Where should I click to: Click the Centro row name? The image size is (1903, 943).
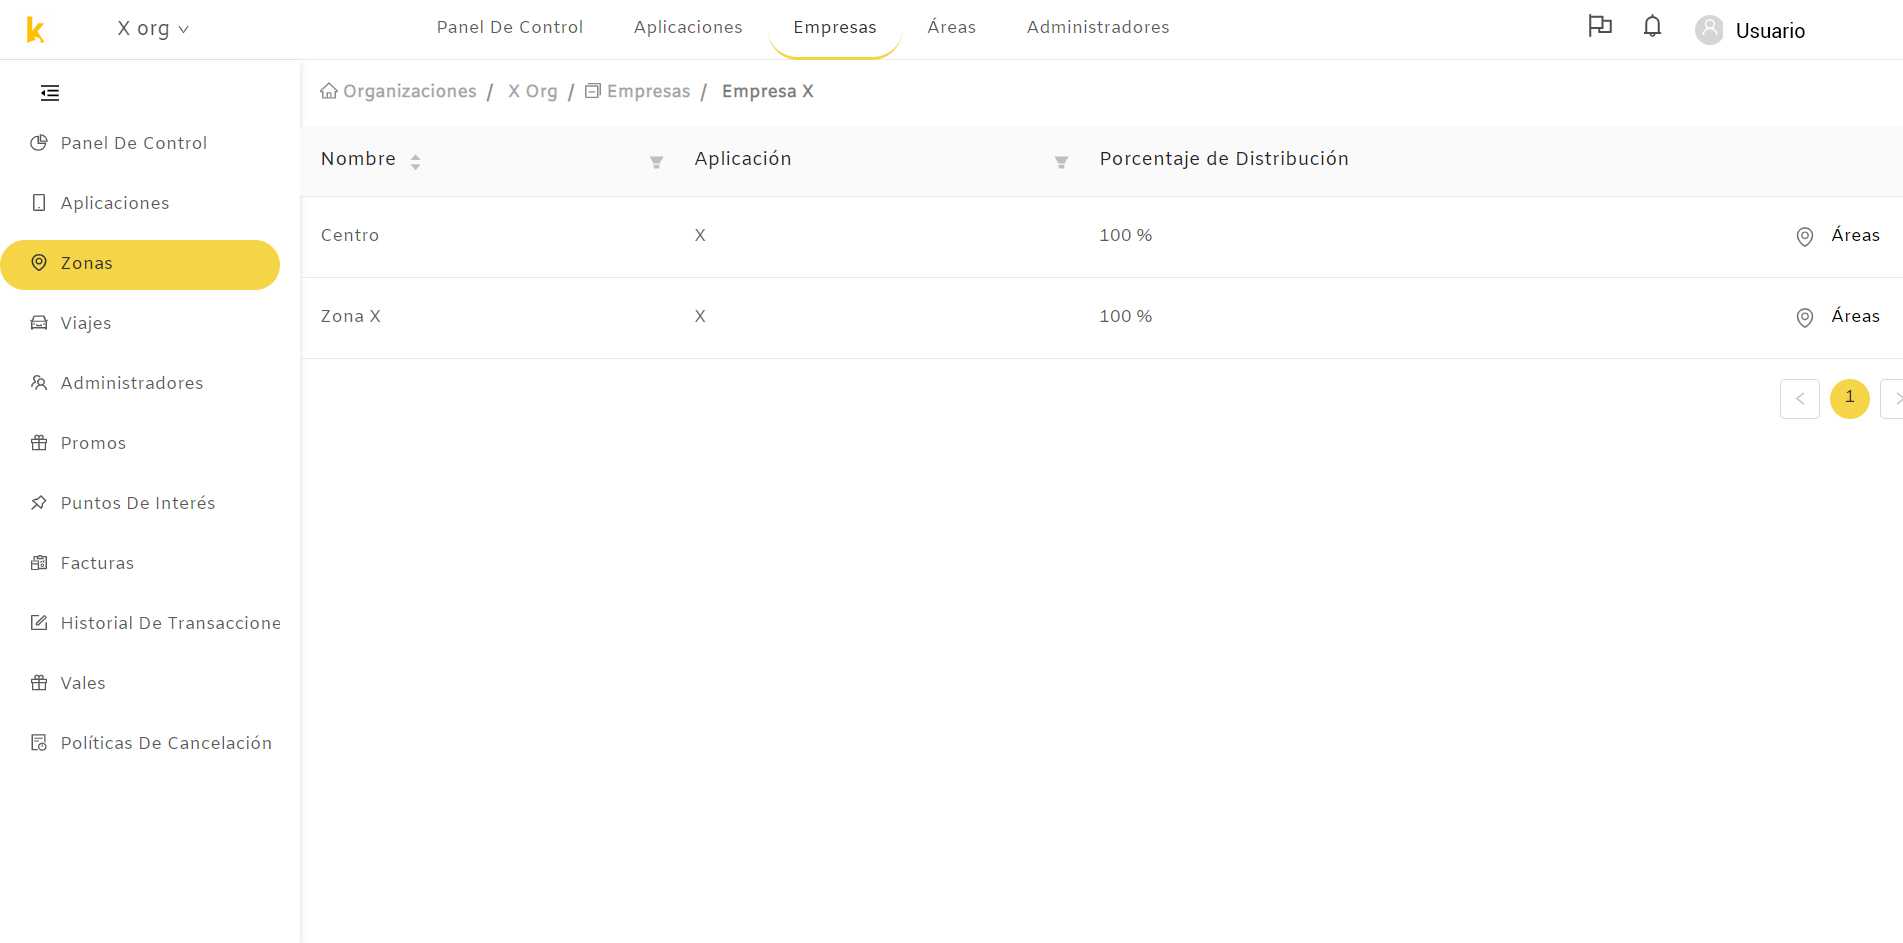tap(350, 235)
